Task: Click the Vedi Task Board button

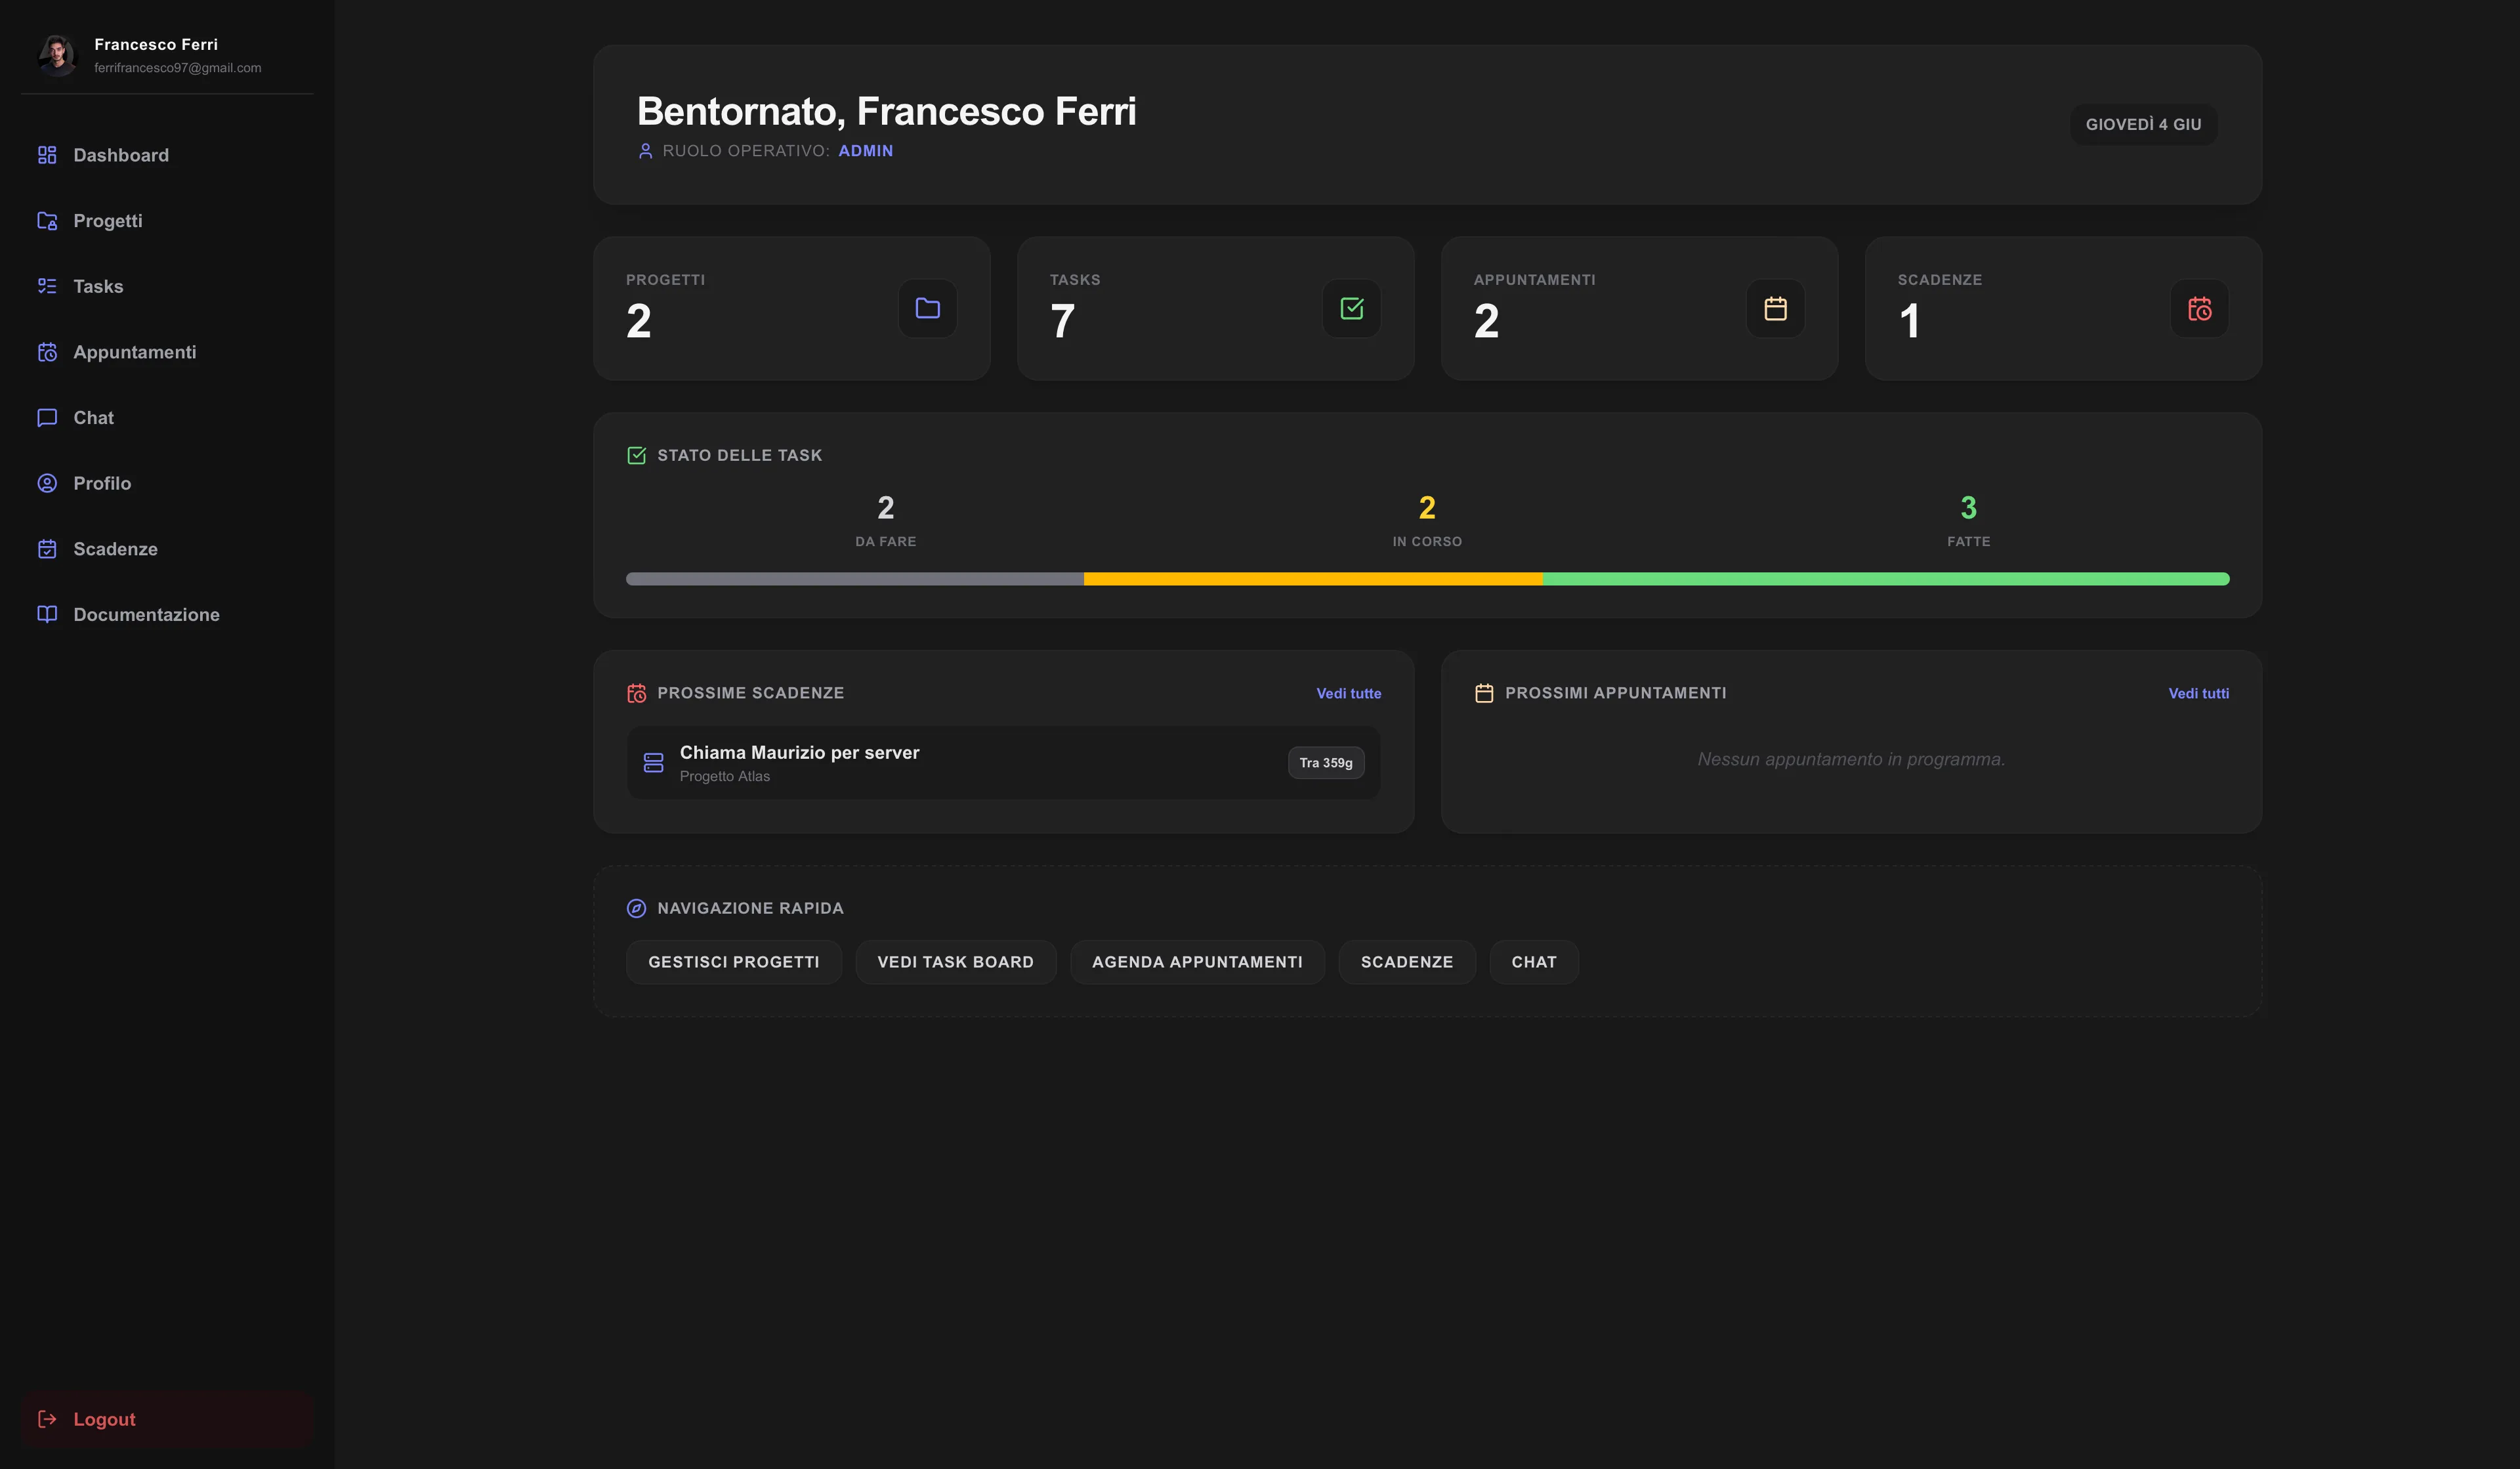Action: pos(955,962)
